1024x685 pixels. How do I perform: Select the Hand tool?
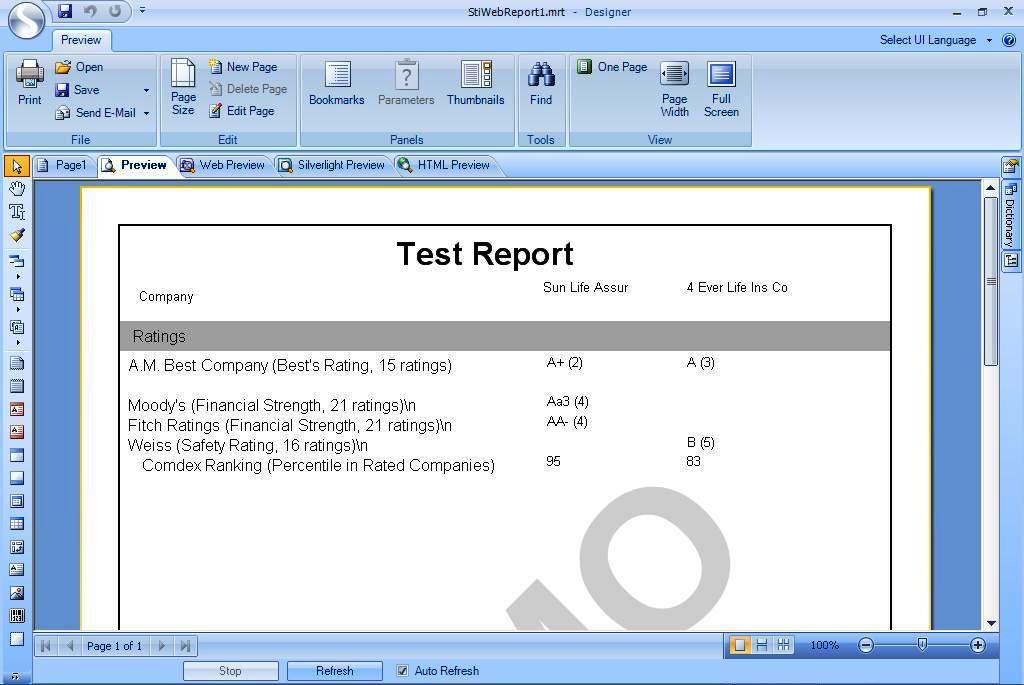pyautogui.click(x=17, y=189)
